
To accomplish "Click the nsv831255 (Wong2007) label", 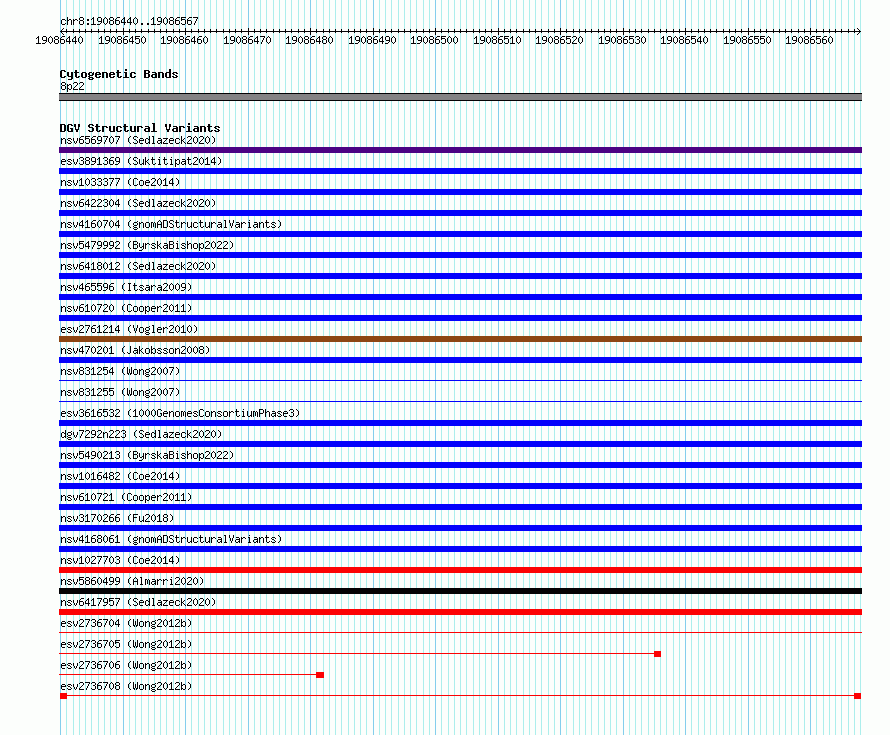I will [120, 392].
